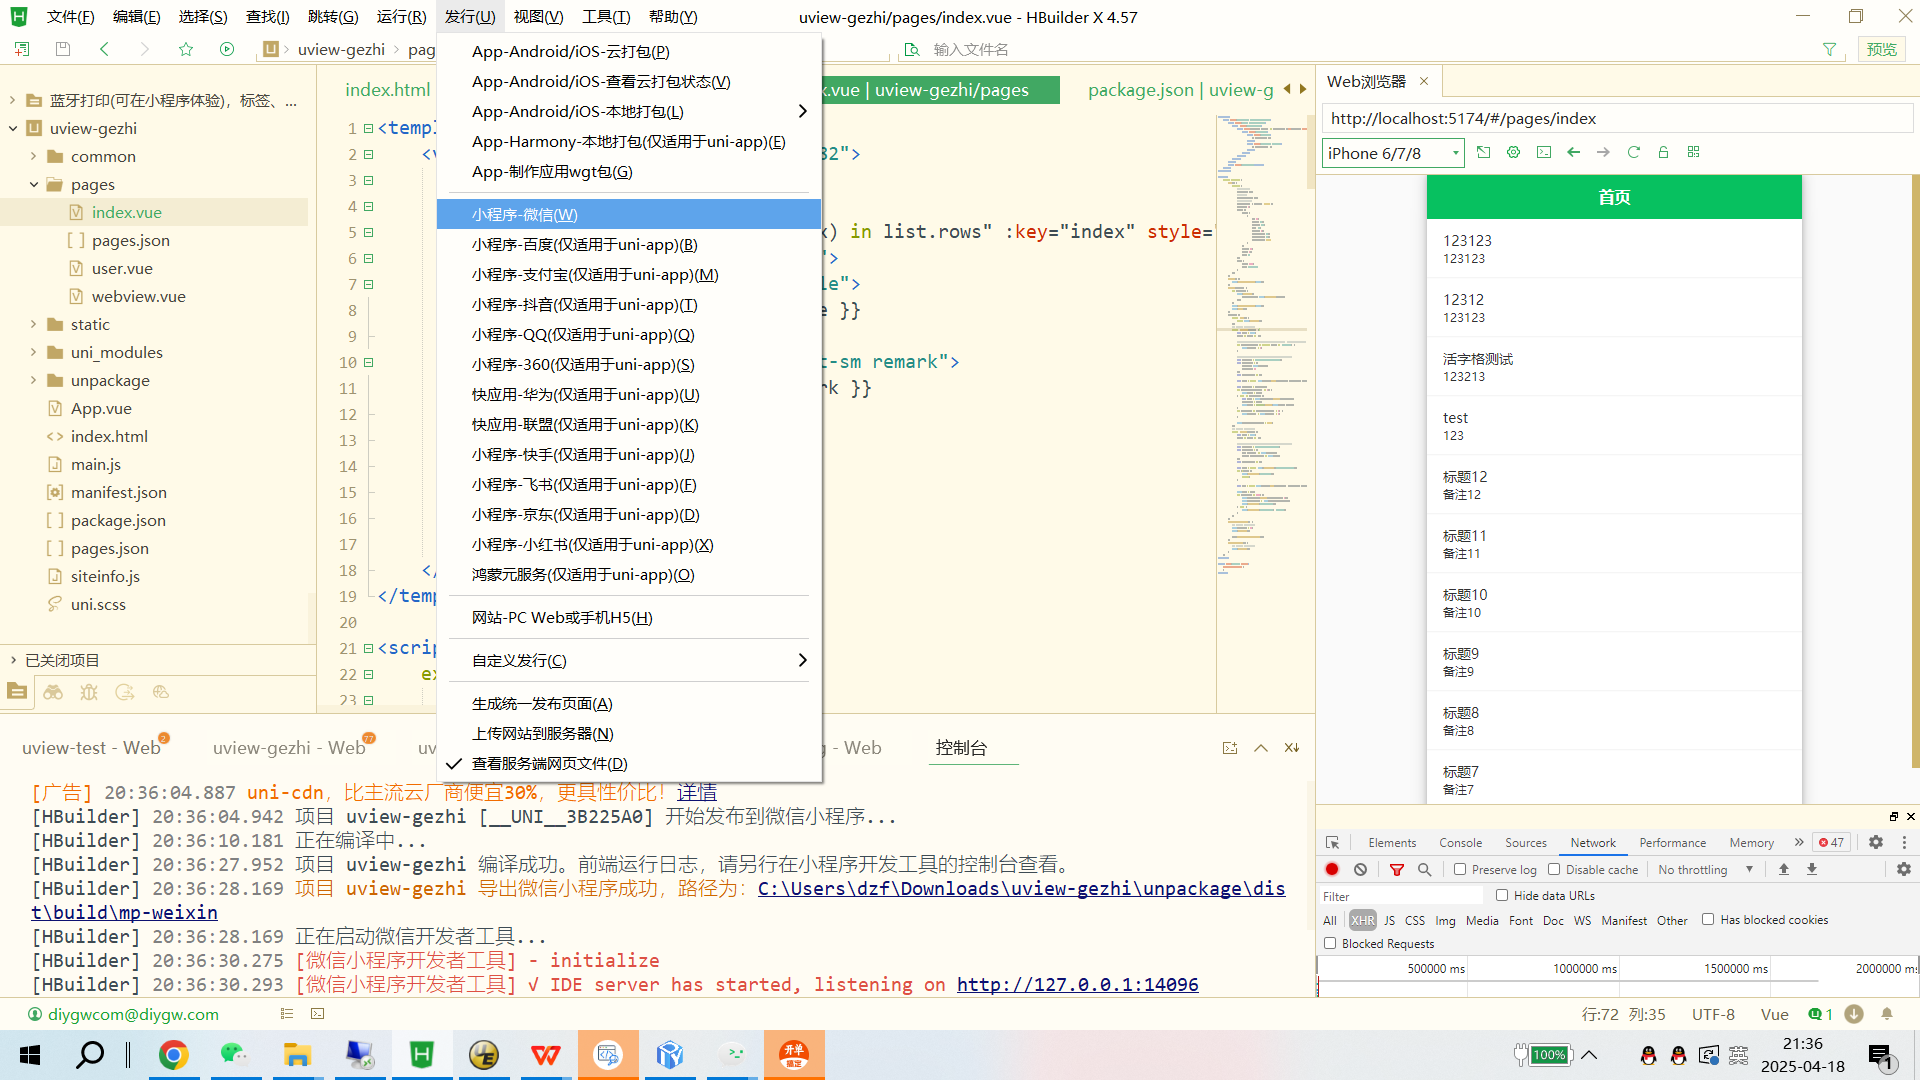1920x1080 pixels.
Task: Click the HBuilder X icon in Windows taskbar
Action: [422, 1054]
